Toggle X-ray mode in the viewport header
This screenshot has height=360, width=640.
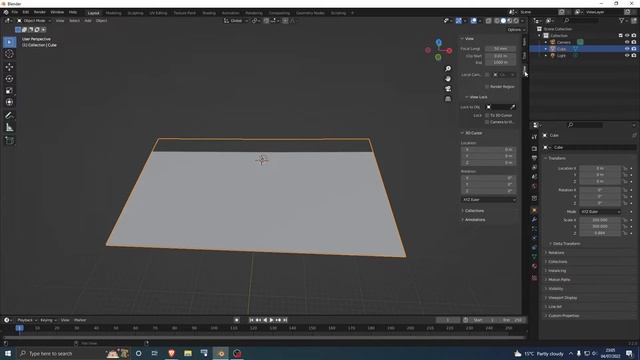tap(488, 20)
